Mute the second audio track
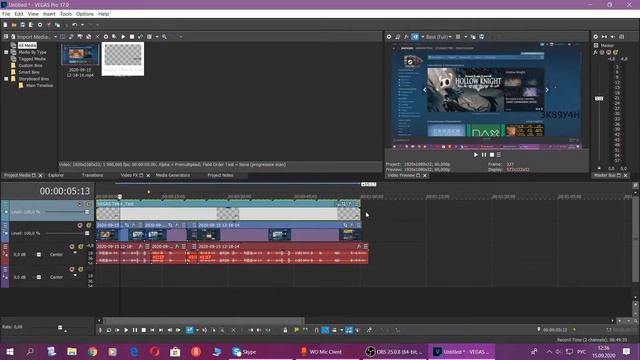Viewport: 640px width, 360px height. pos(72,269)
